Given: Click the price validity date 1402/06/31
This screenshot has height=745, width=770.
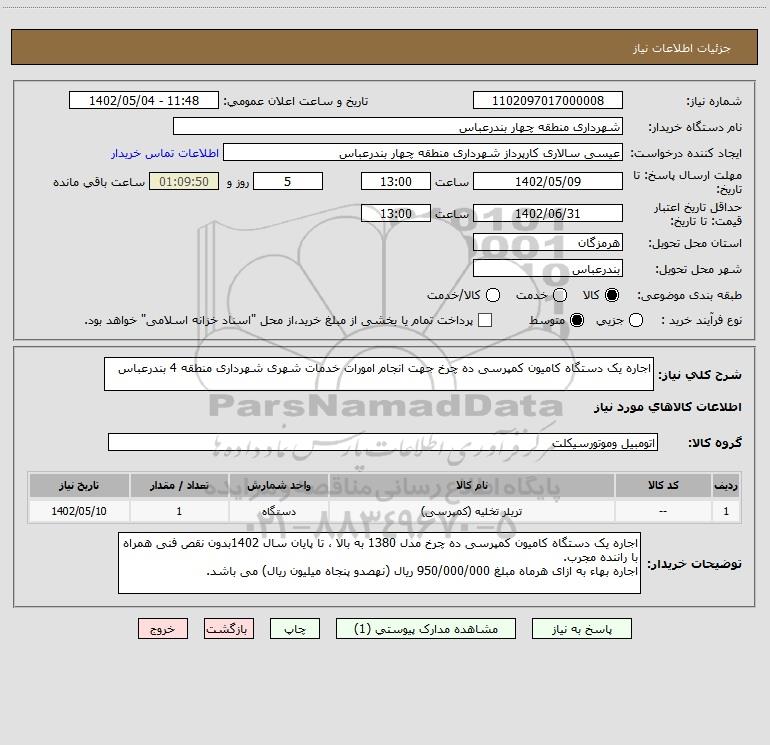Looking at the screenshot, I should tap(548, 213).
